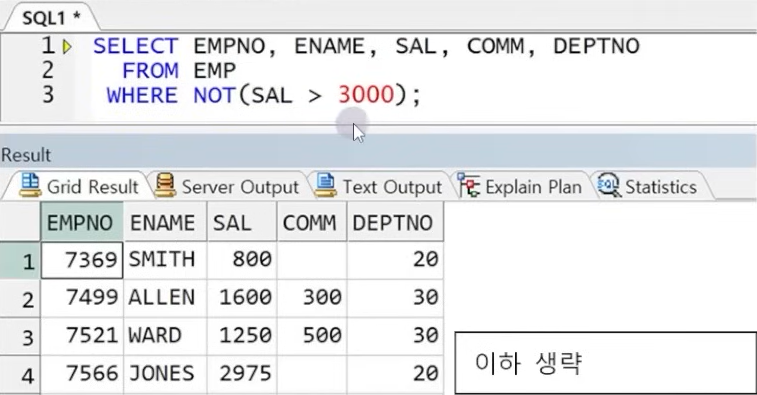Select the COMM cell 500
Viewport: 757px width, 395px height.
(x=312, y=337)
